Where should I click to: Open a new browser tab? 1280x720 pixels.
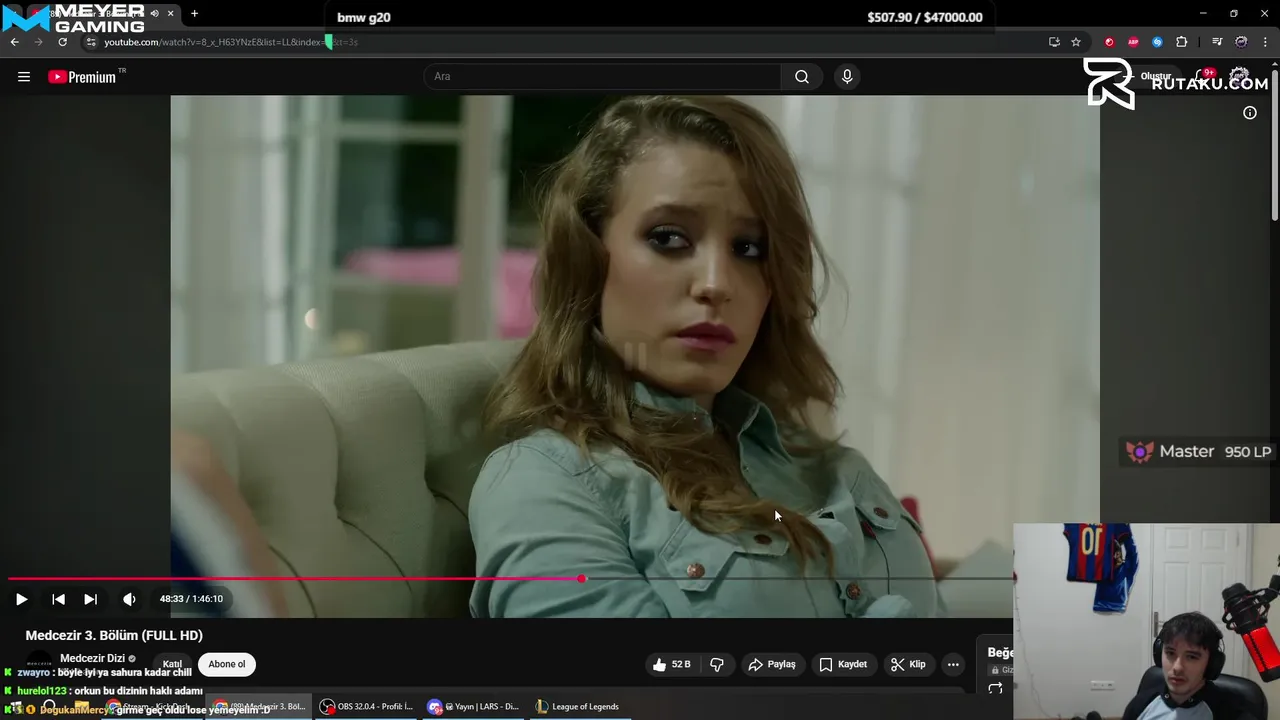click(194, 14)
